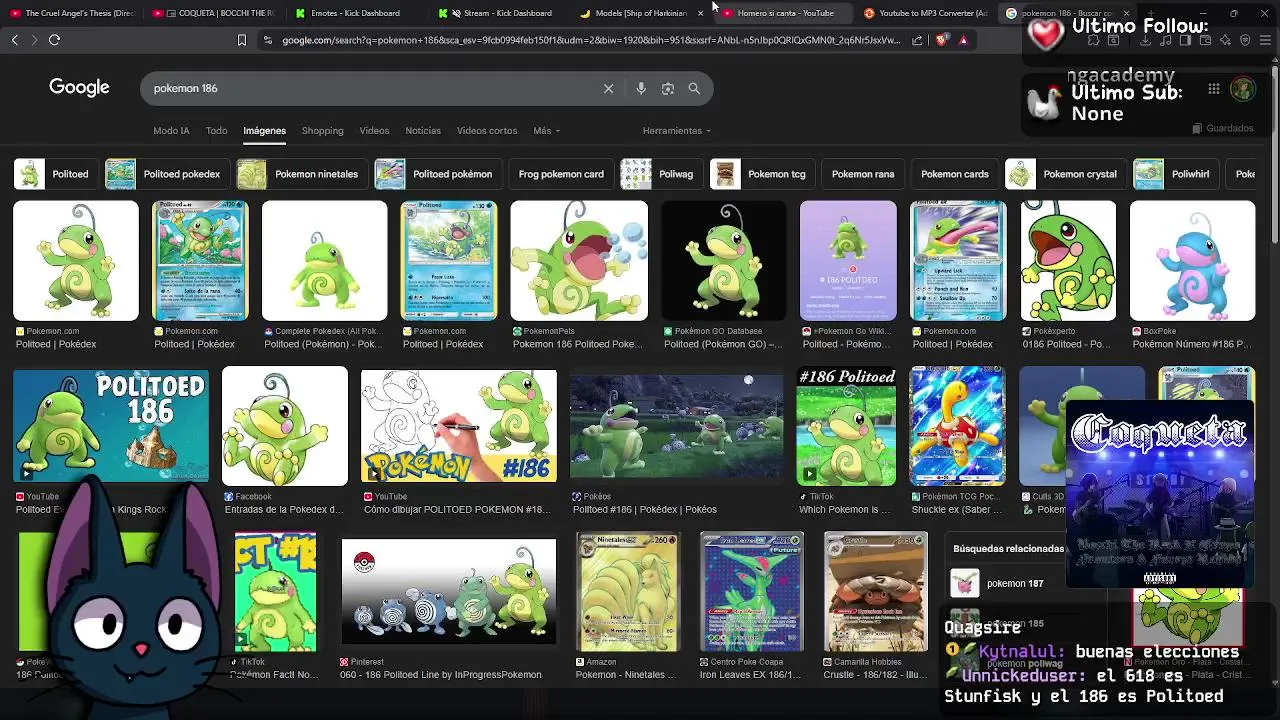
Task: Open The Cruel Angel's Thesis browser tab
Action: pyautogui.click(x=72, y=13)
